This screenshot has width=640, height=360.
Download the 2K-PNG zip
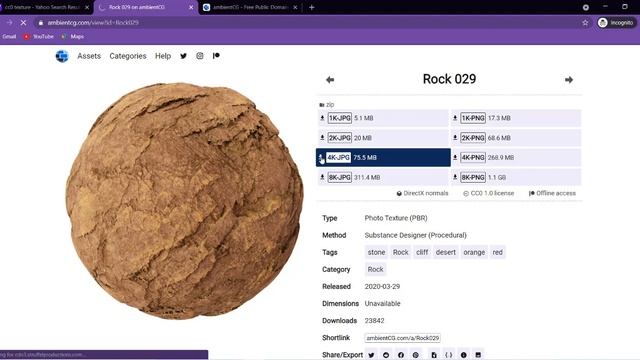coord(516,138)
